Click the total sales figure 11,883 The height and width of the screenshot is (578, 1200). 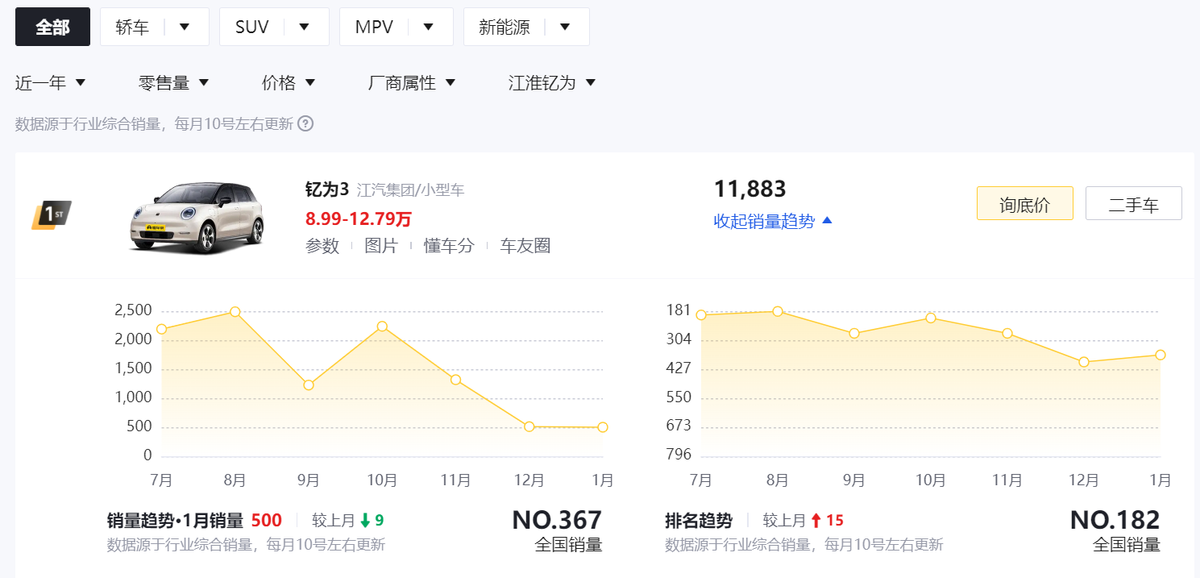[x=750, y=189]
